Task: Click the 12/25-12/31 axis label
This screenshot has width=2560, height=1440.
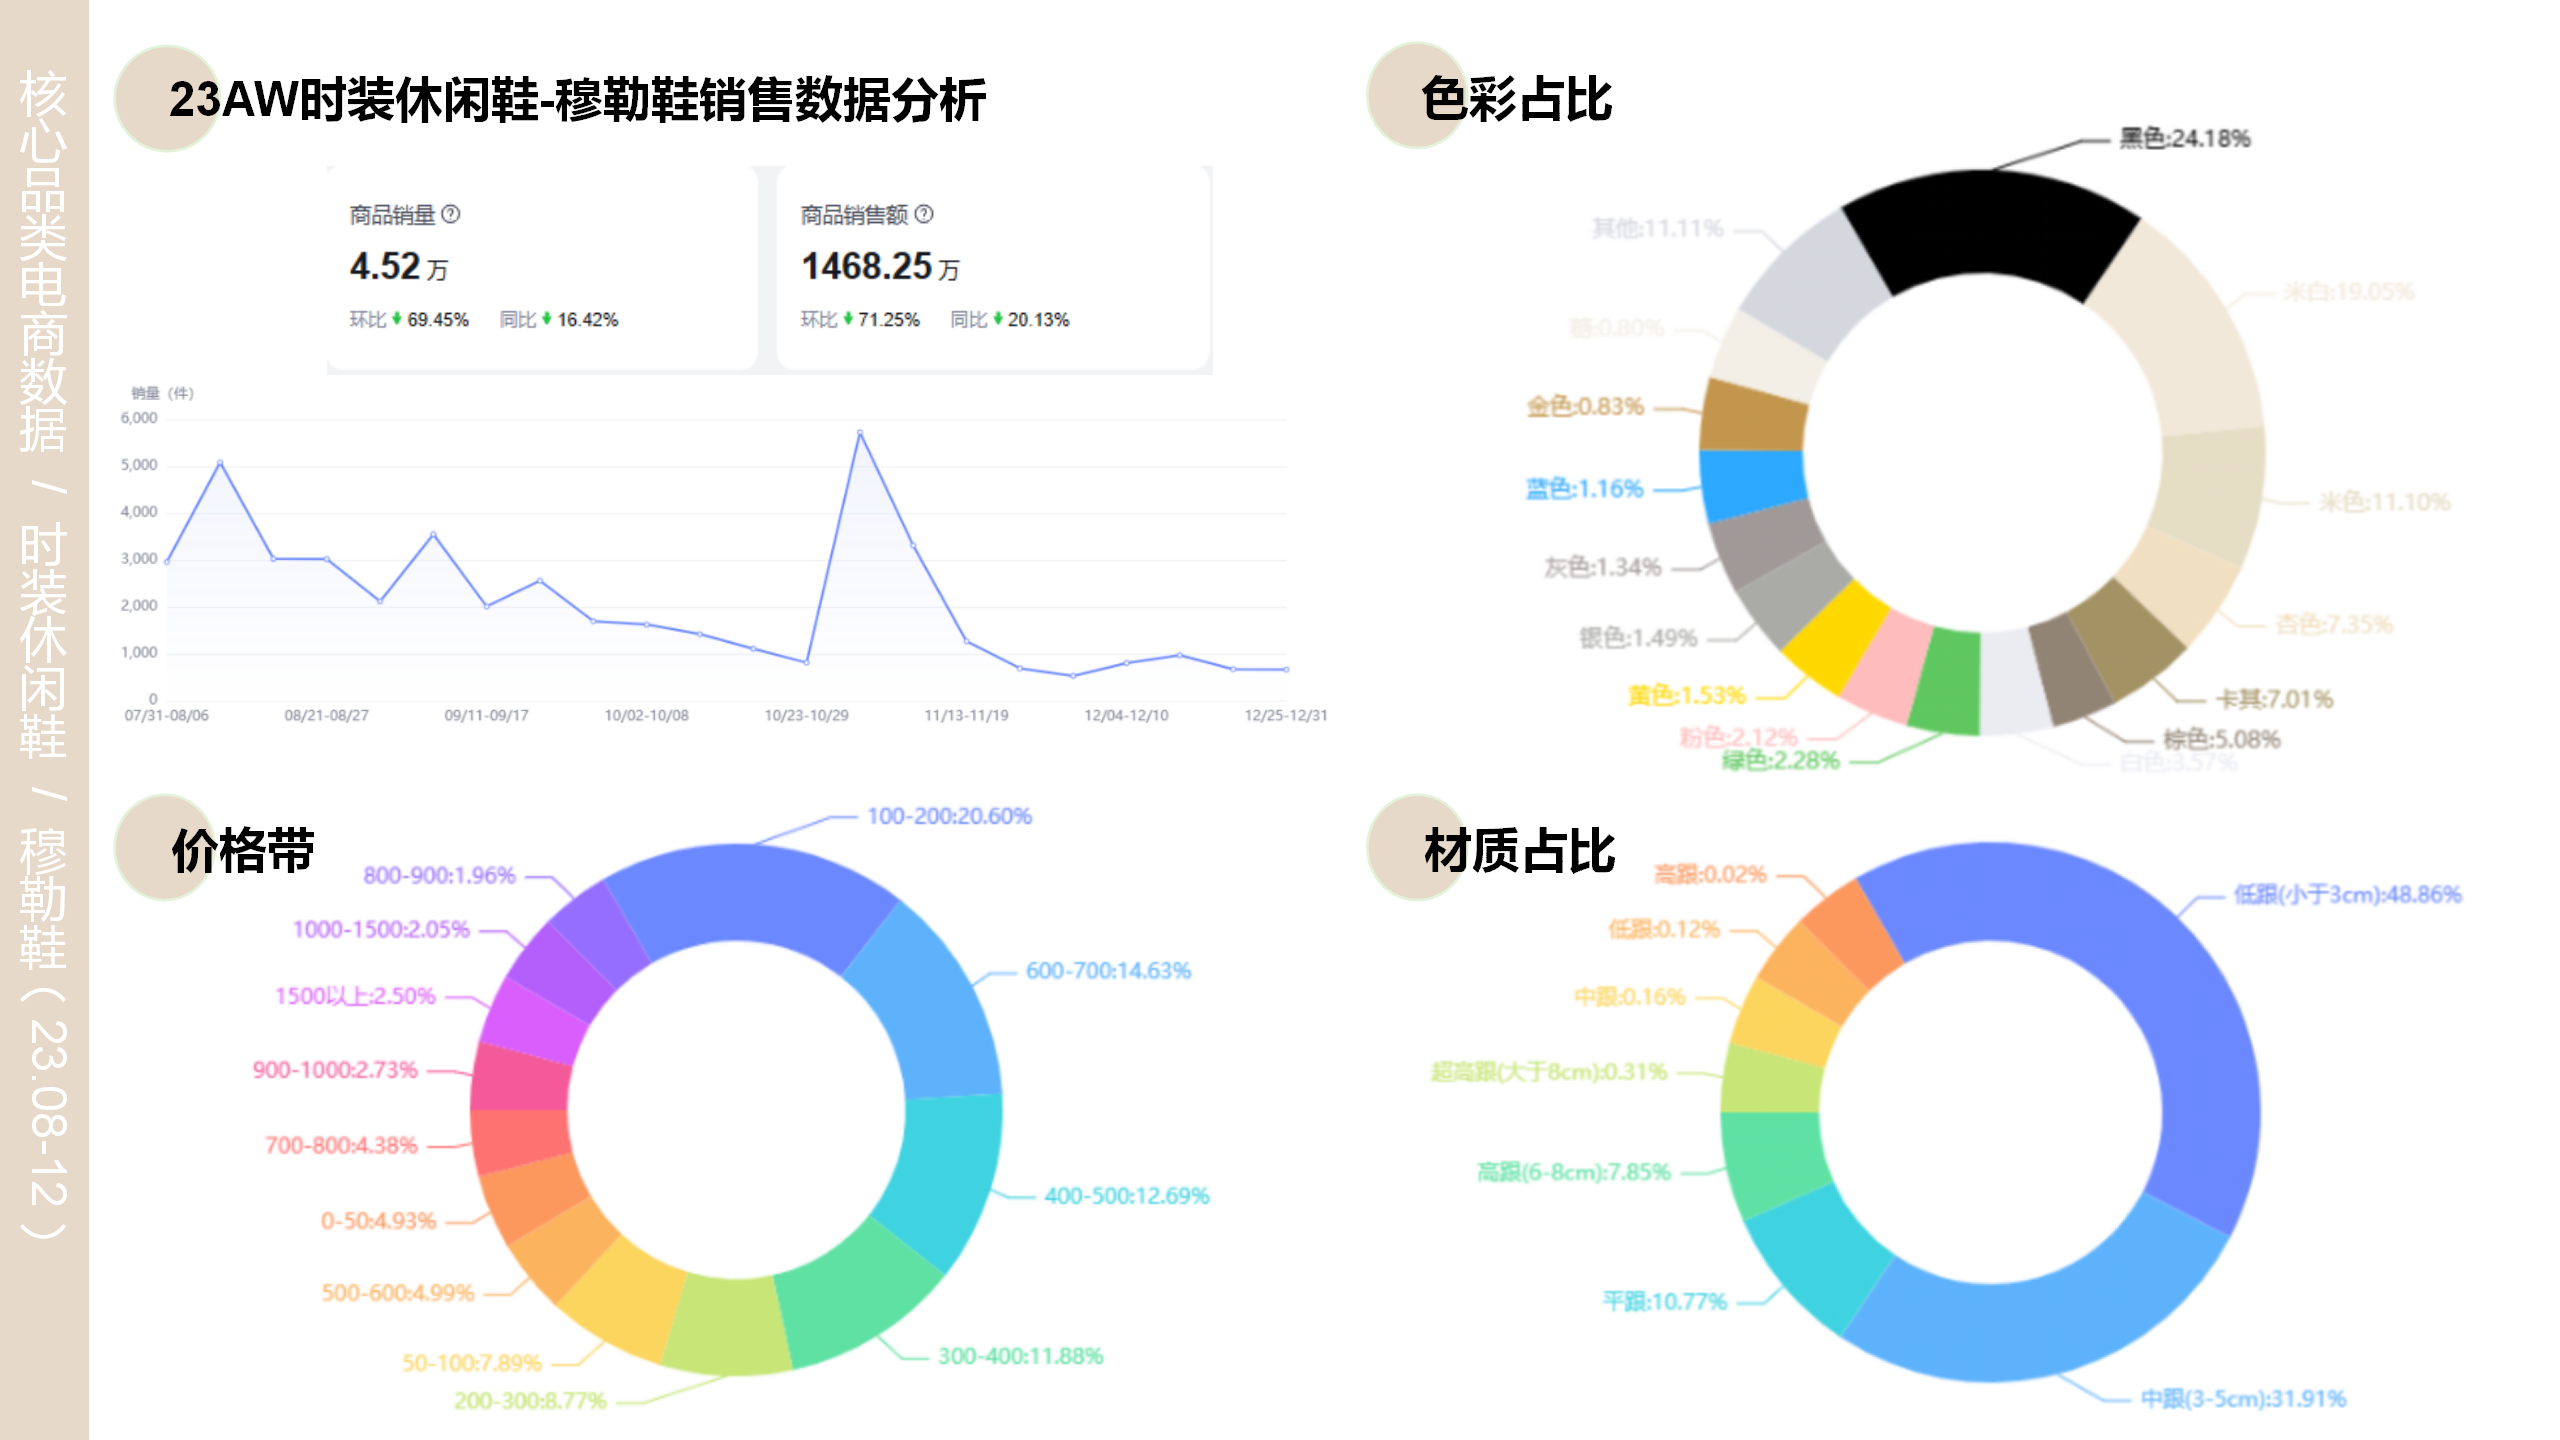Action: [x=1286, y=716]
